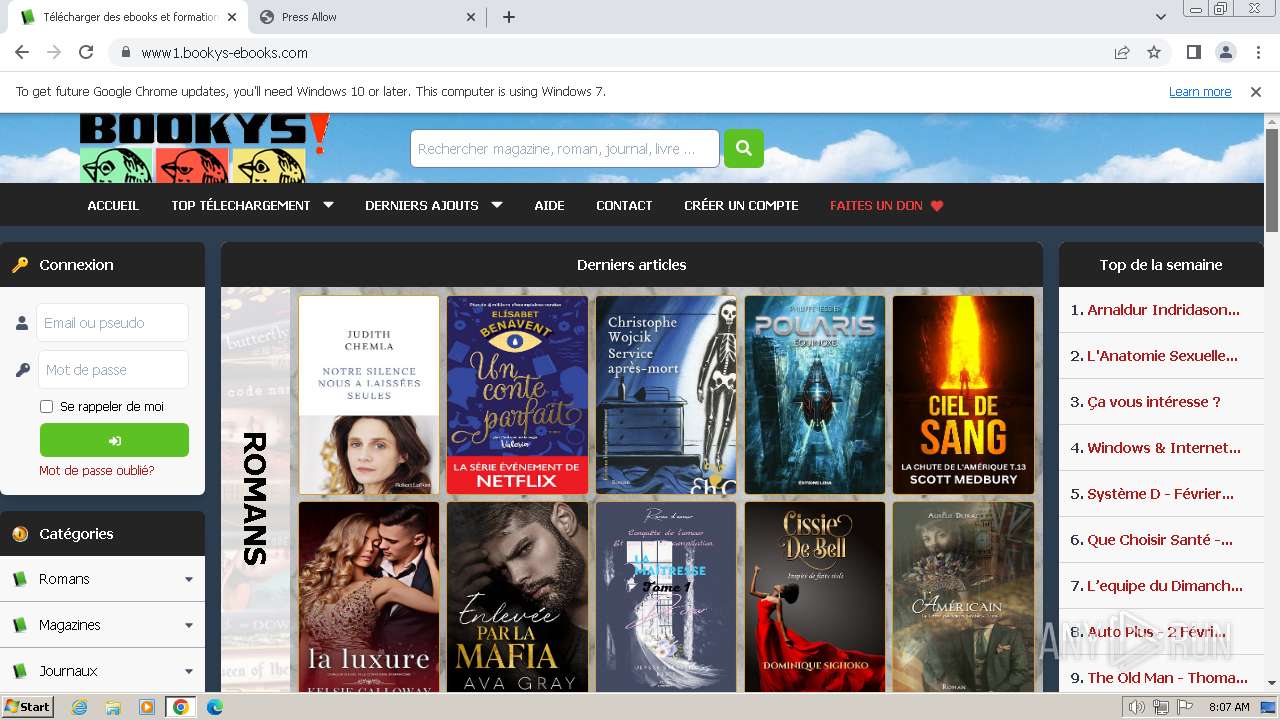Open the Contact menu item
The height and width of the screenshot is (720, 1280).
click(624, 205)
